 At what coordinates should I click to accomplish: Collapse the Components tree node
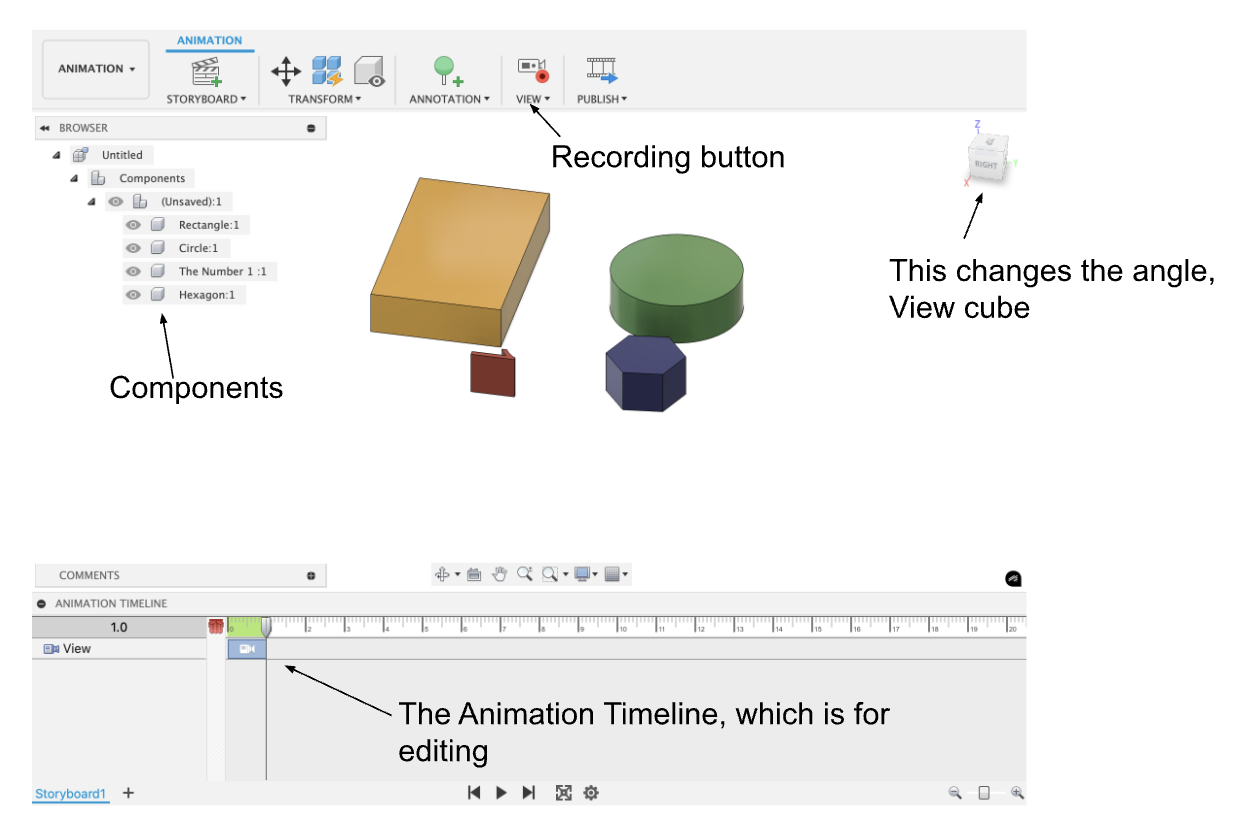pyautogui.click(x=73, y=177)
